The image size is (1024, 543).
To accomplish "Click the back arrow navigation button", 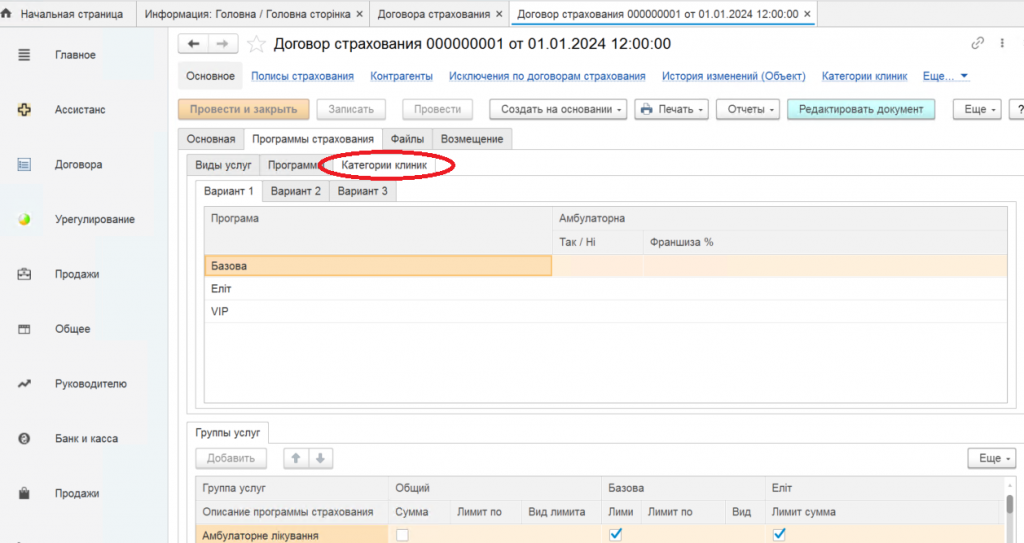I will click(x=193, y=44).
